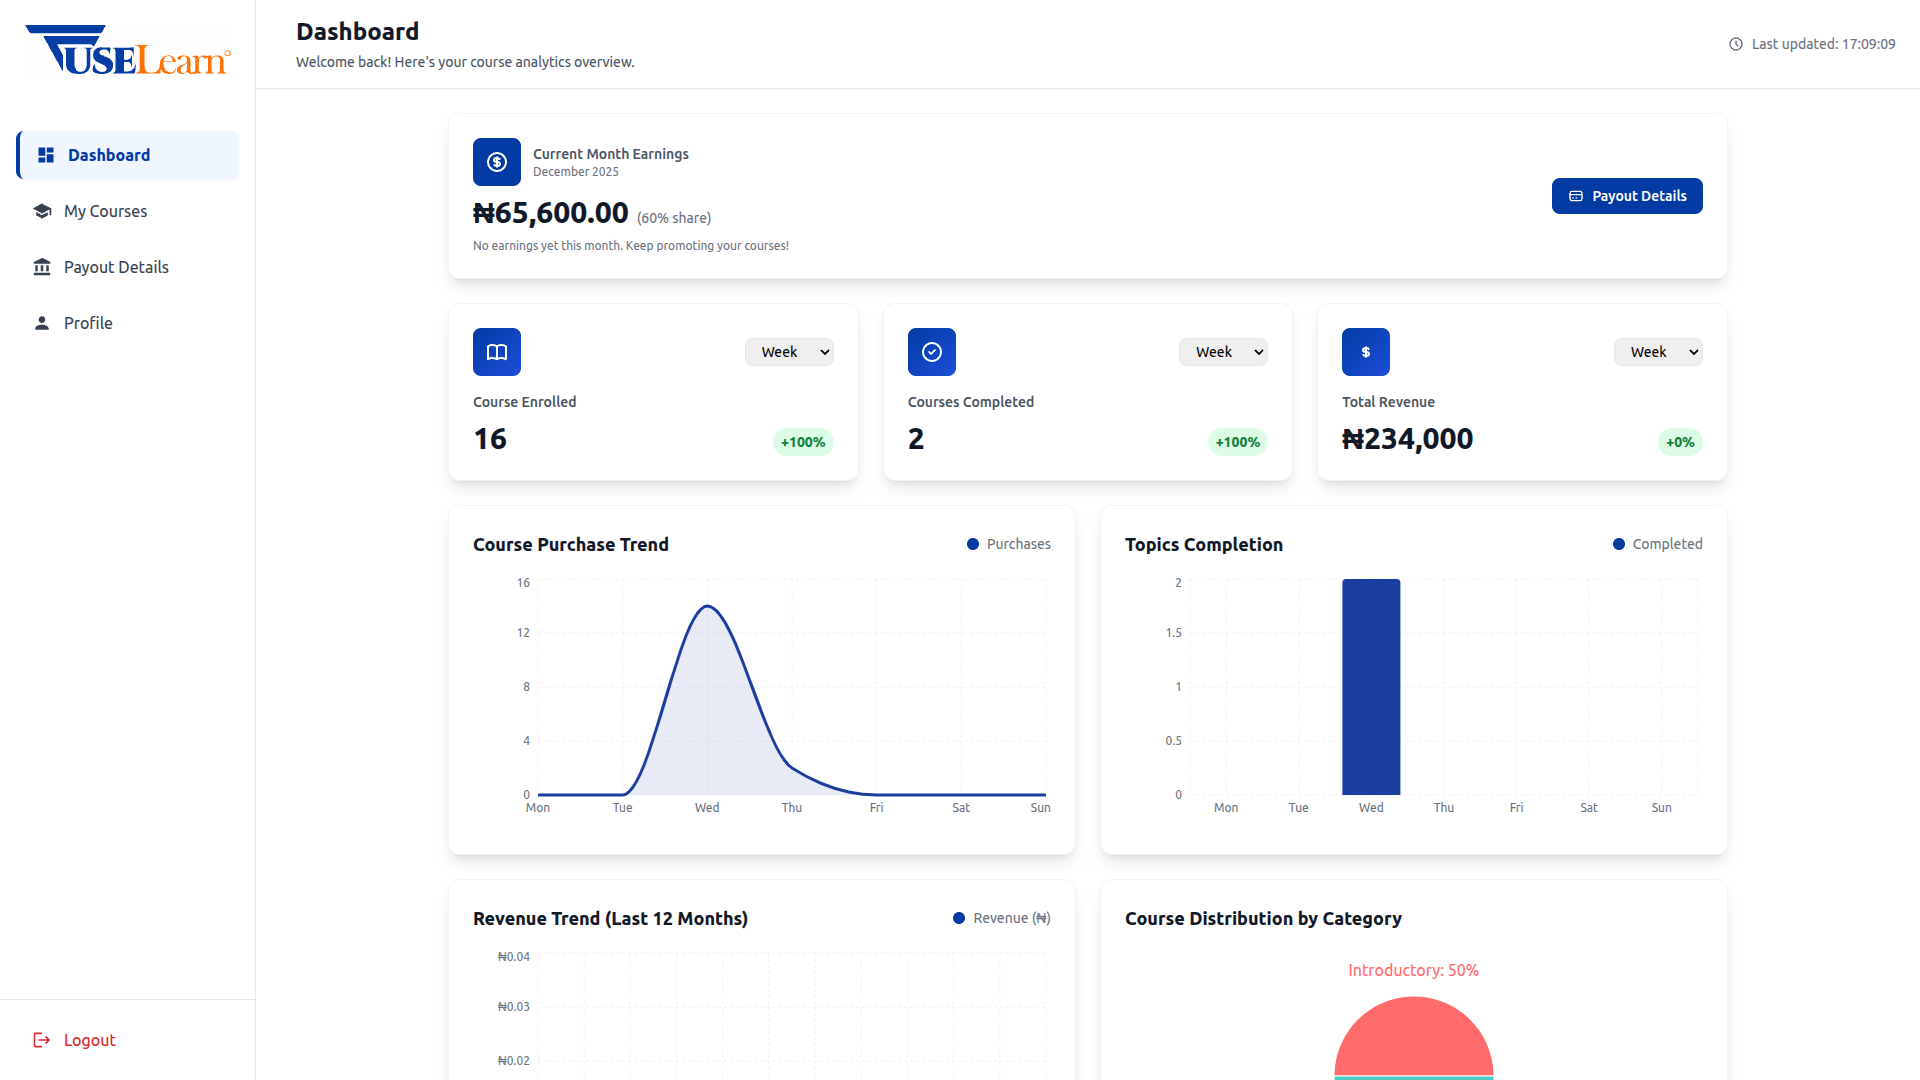Open Profile from the sidebar menu

click(x=88, y=323)
